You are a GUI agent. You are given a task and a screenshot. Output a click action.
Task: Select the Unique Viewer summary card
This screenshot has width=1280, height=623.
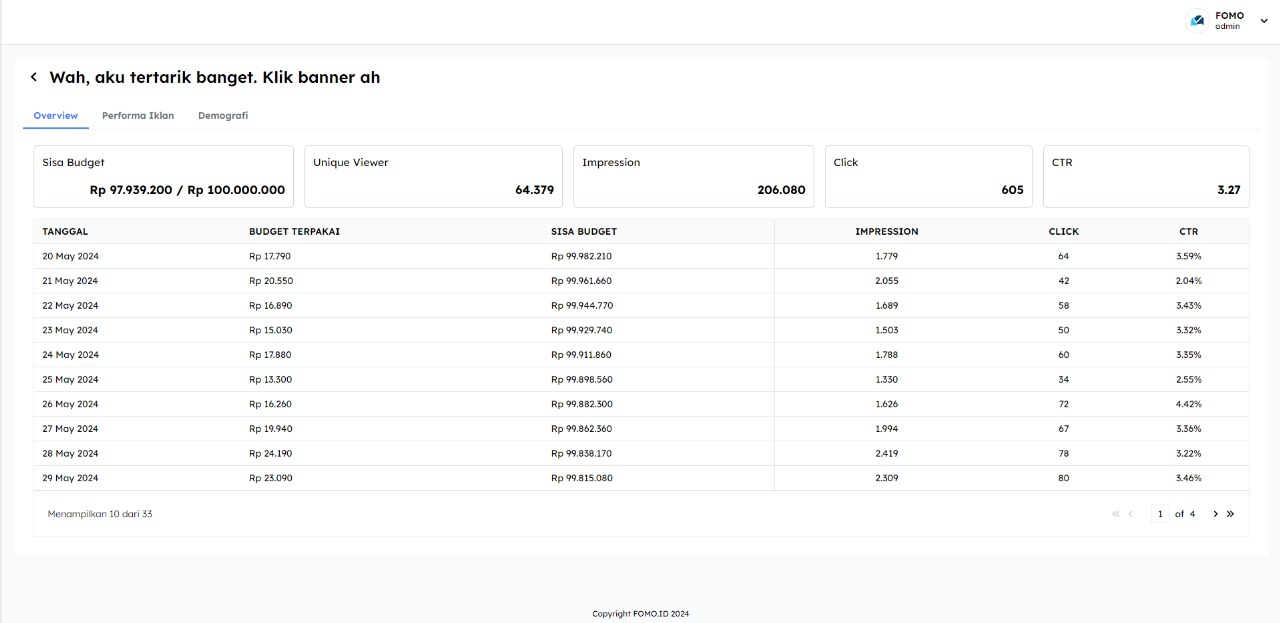coord(433,177)
